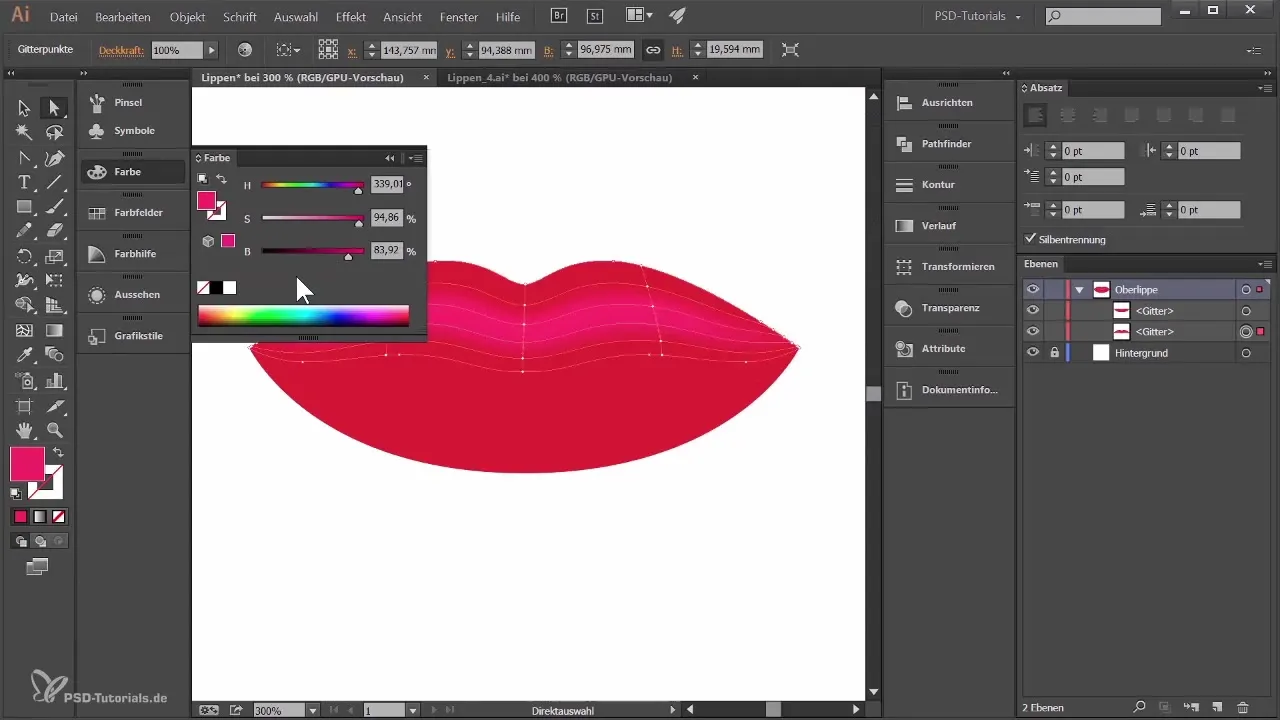Select the Blend tool

[55, 355]
